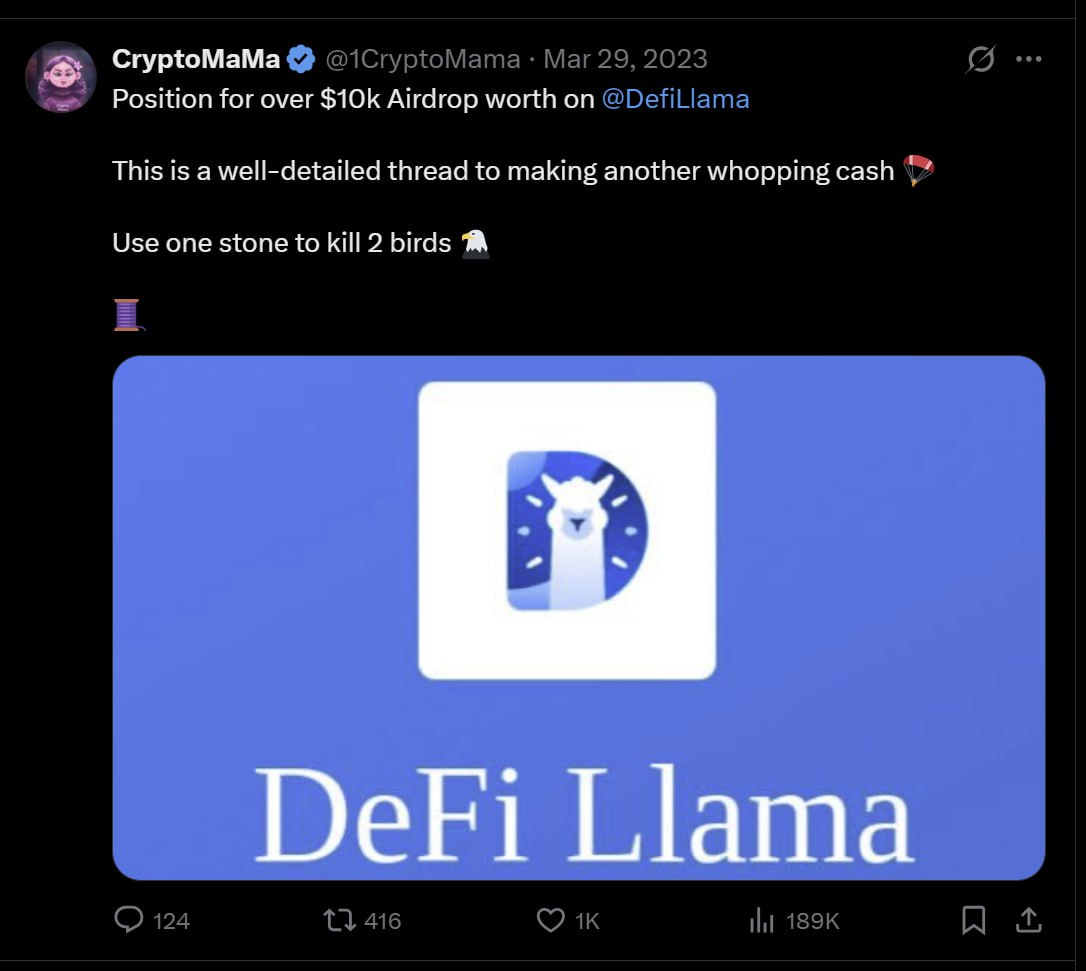
Task: Click the parachute emoji in the tweet
Action: tap(918, 171)
